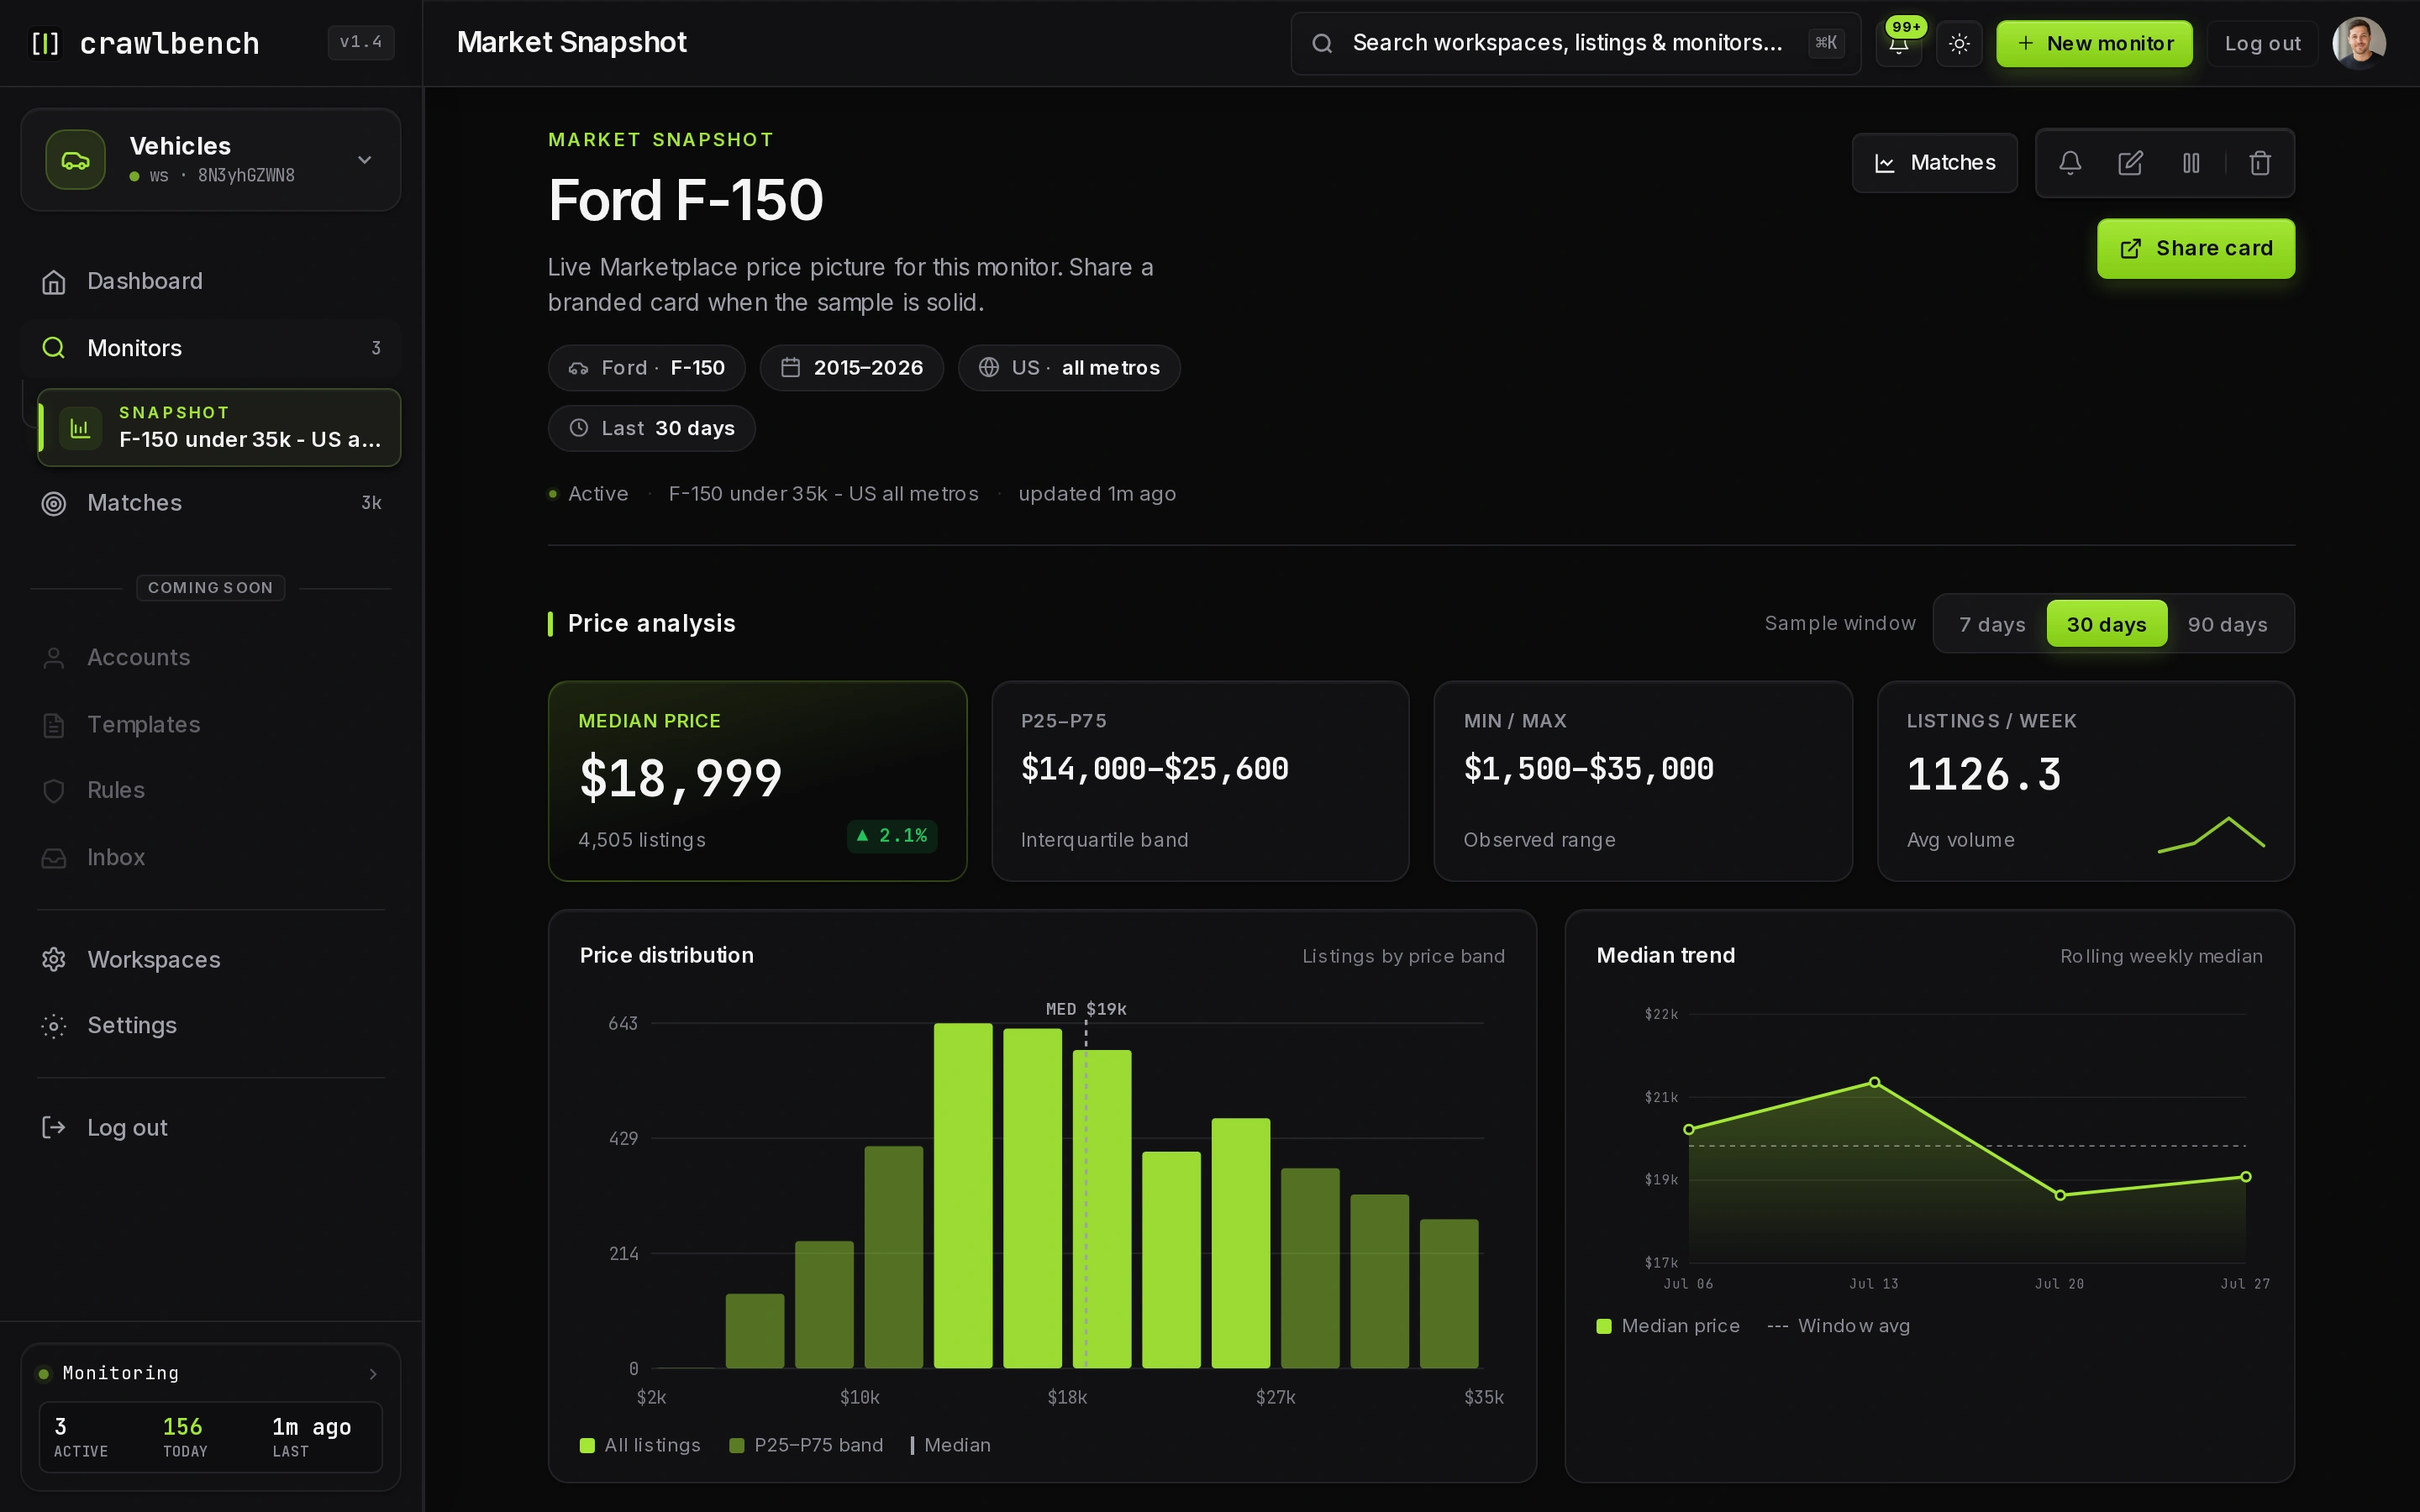The height and width of the screenshot is (1512, 2420).
Task: Focus the search workspaces input field
Action: click(x=1575, y=43)
